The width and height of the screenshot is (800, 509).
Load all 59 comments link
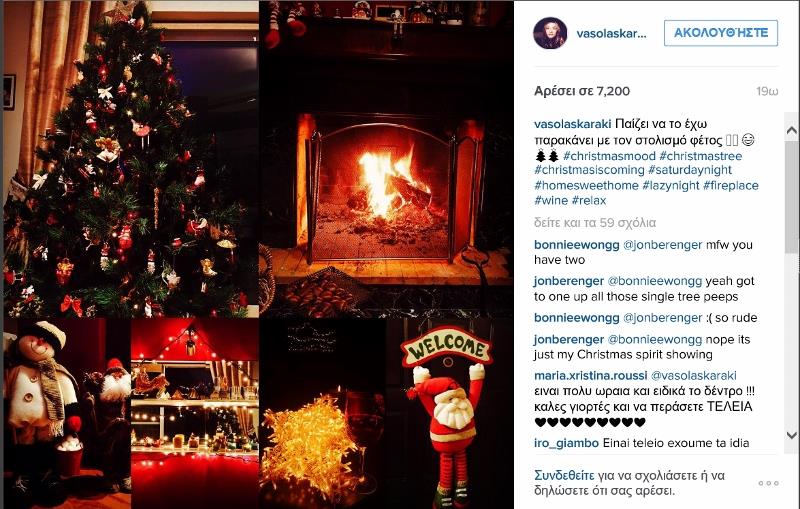click(595, 223)
